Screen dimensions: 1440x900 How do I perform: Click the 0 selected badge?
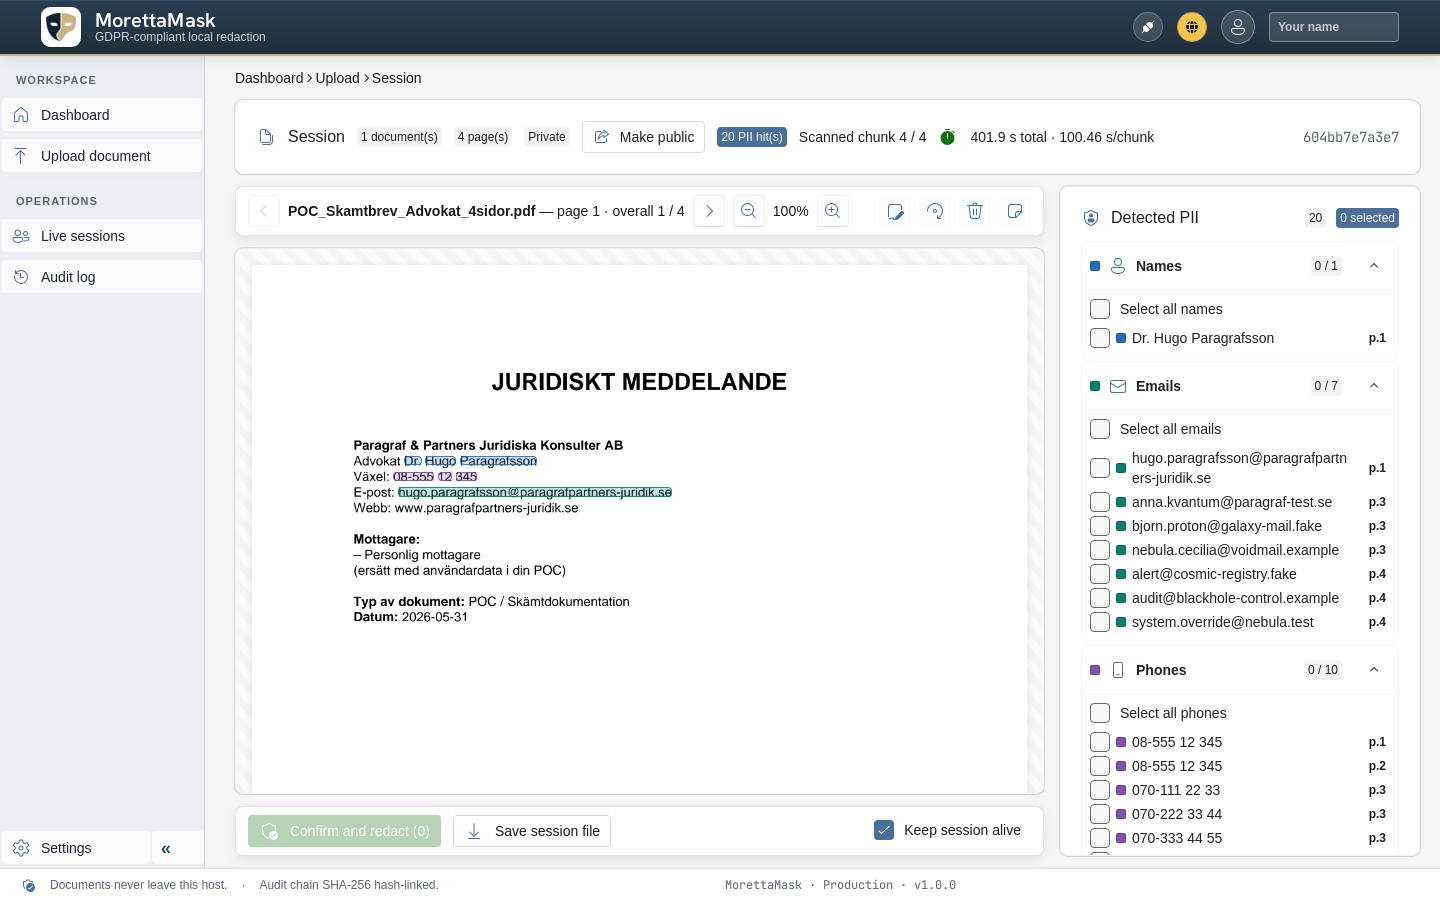click(x=1367, y=218)
